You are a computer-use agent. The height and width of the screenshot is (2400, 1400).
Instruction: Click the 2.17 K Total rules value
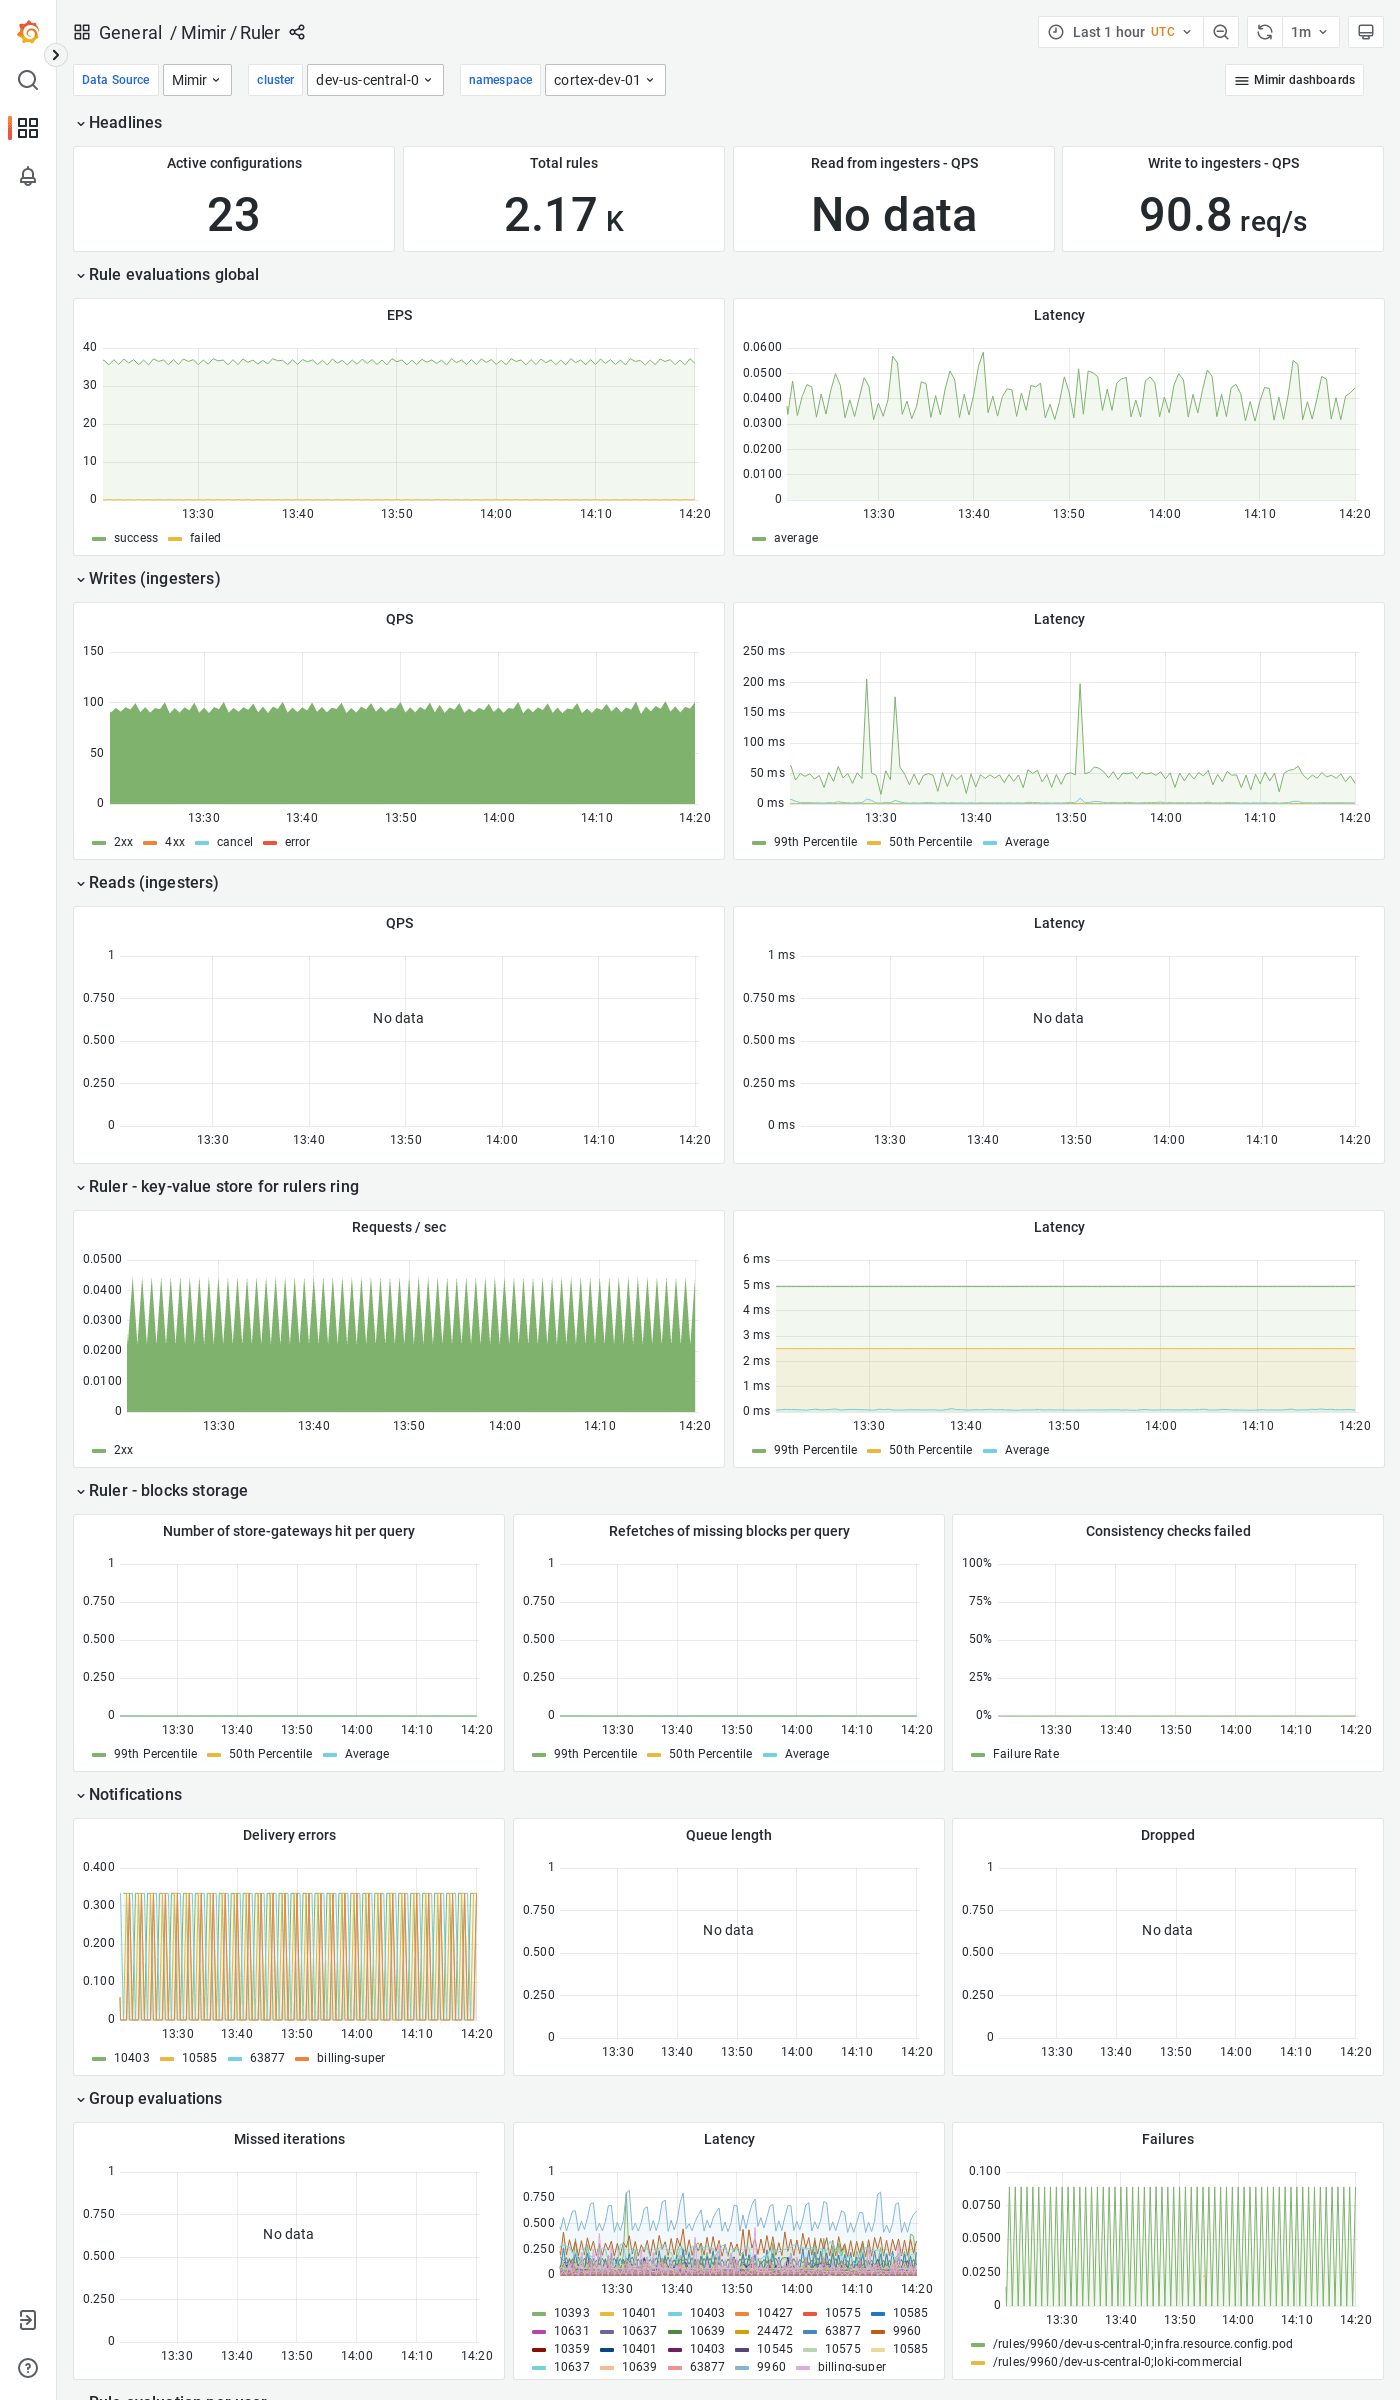564,215
